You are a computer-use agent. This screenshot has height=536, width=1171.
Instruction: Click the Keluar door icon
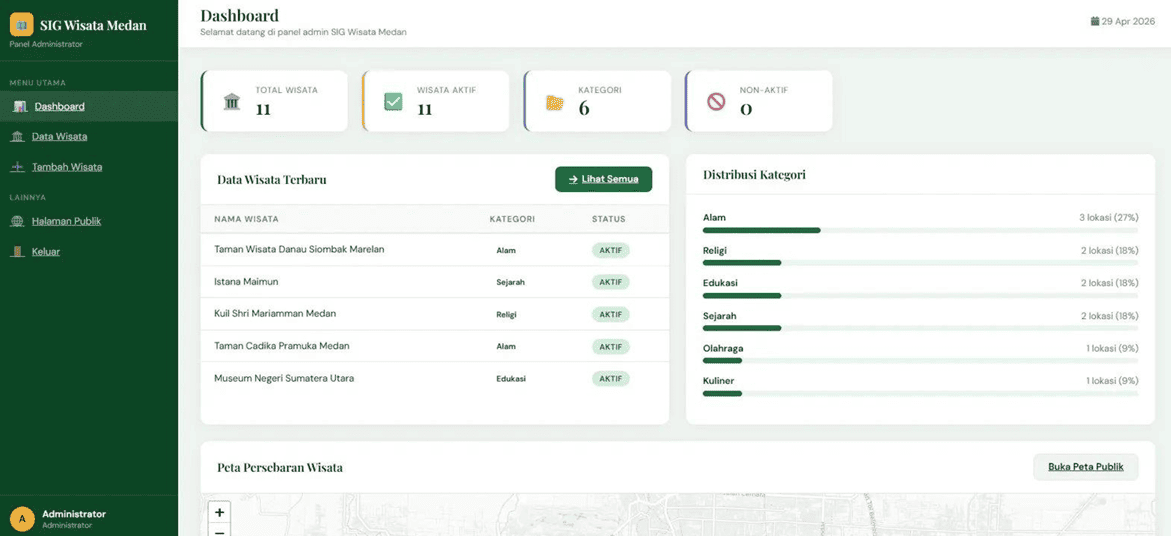click(18, 252)
